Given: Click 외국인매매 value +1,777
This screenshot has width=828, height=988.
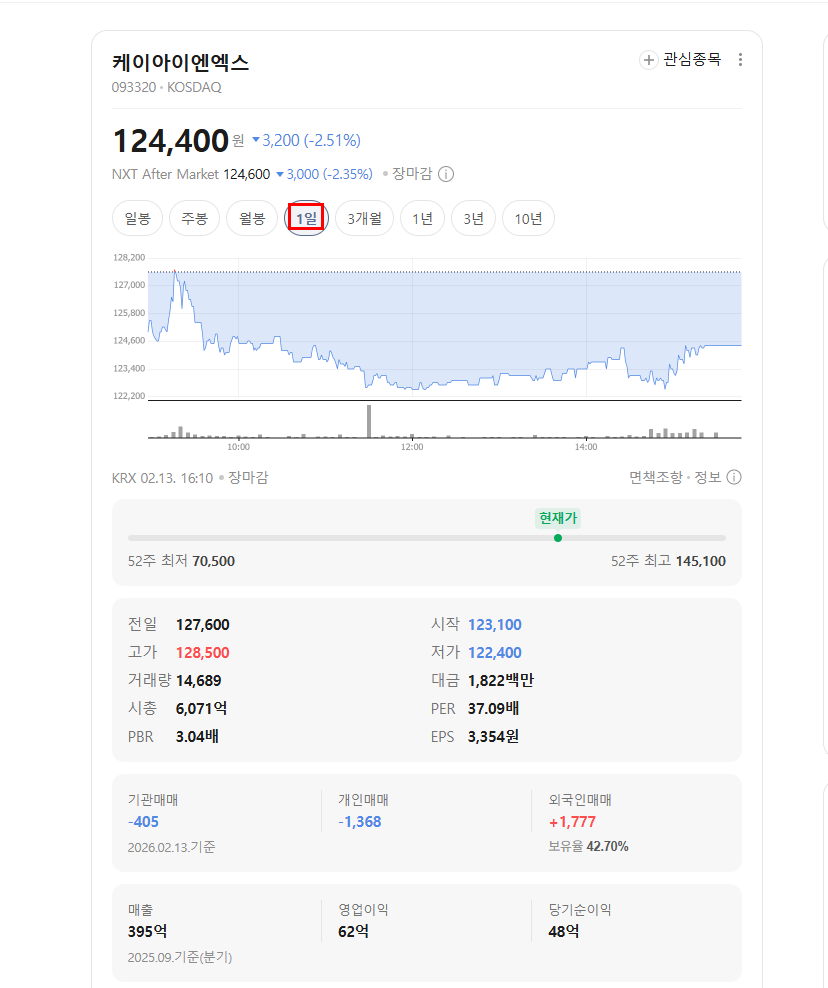Looking at the screenshot, I should point(572,822).
